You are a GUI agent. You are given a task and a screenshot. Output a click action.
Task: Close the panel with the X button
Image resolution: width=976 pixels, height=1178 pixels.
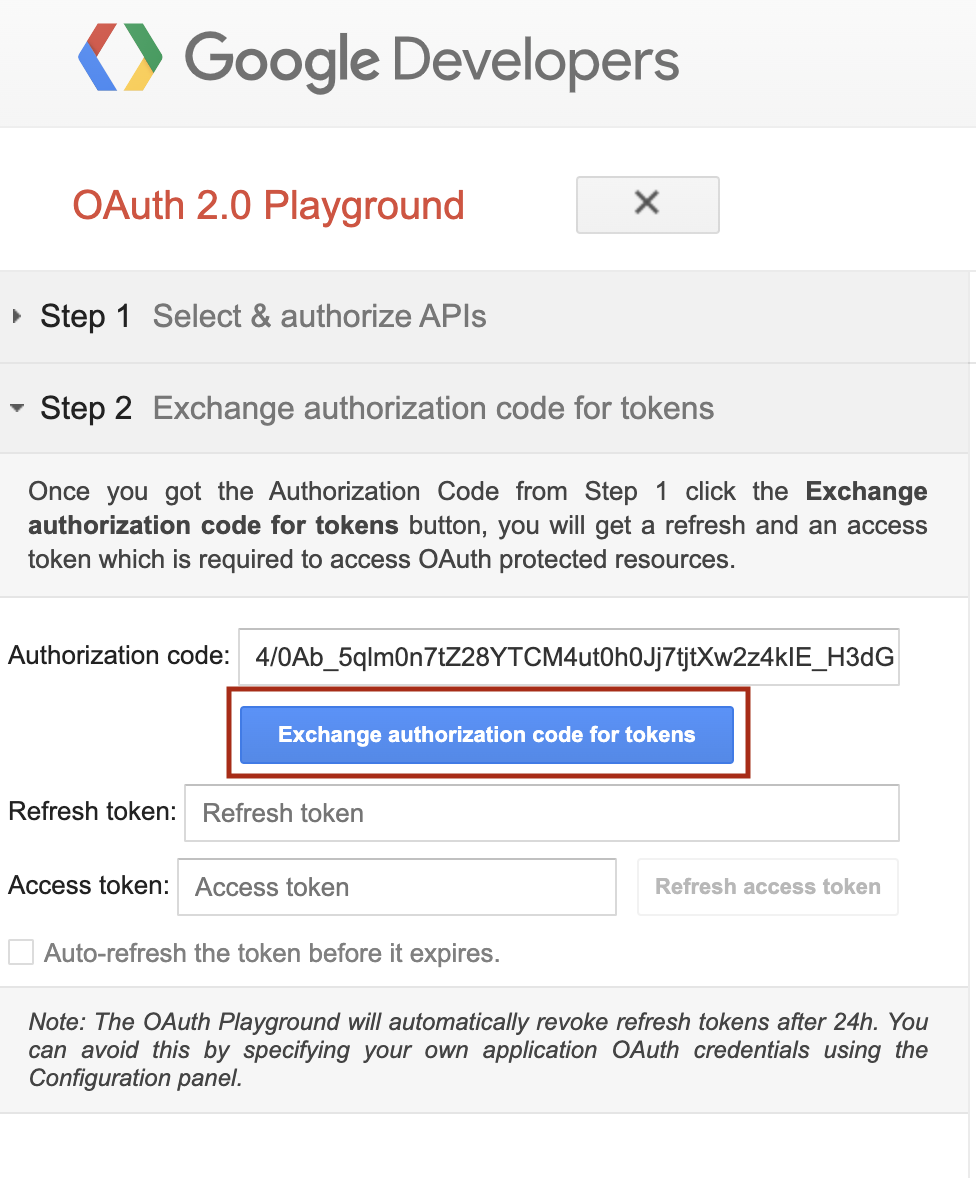pos(647,204)
